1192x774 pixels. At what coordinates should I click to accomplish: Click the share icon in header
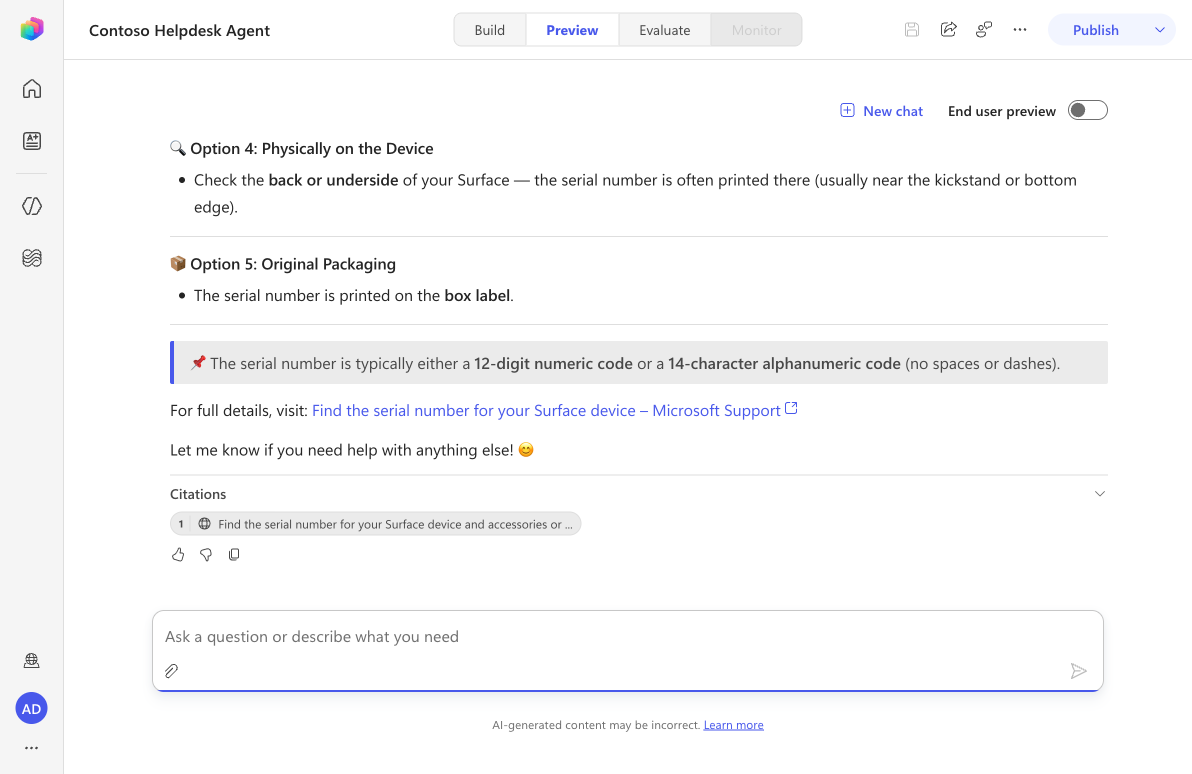coord(948,30)
